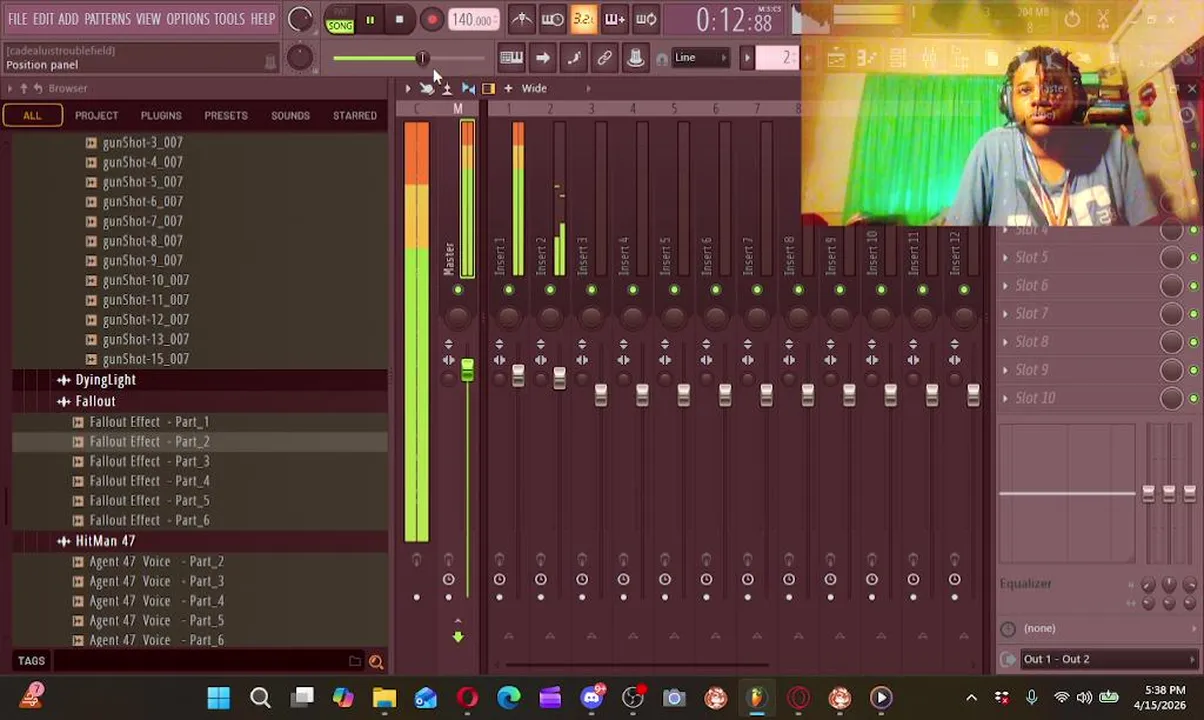Toggle the mixer extra properties icon

coord(488,89)
